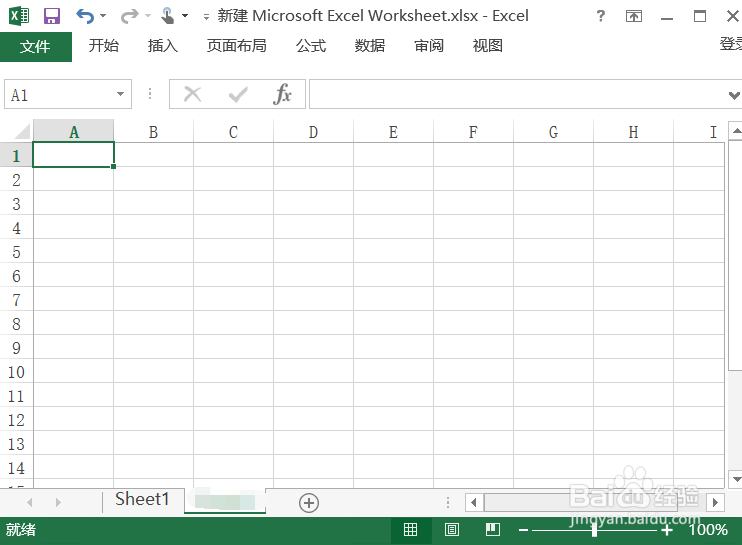The image size is (742, 545).
Task: Add a new sheet with plus icon
Action: click(309, 502)
